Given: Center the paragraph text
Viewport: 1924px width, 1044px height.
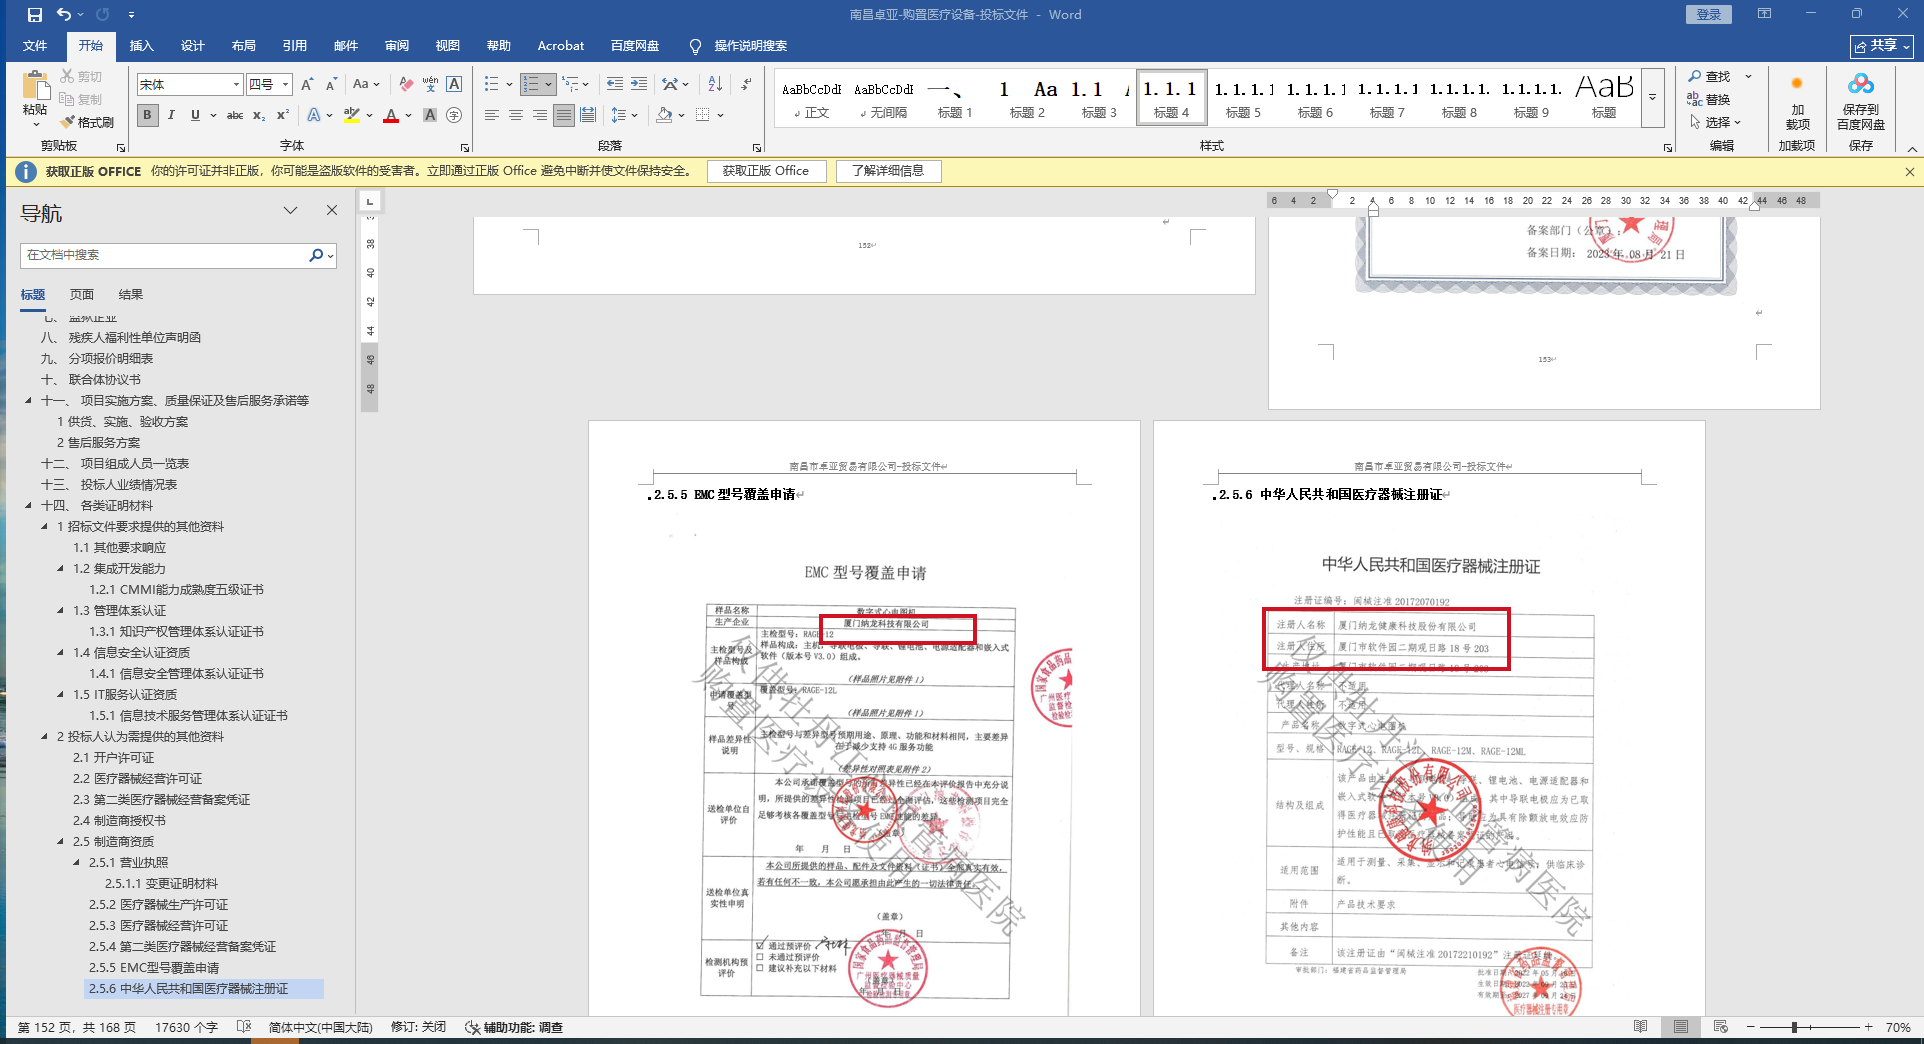Looking at the screenshot, I should coord(515,115).
